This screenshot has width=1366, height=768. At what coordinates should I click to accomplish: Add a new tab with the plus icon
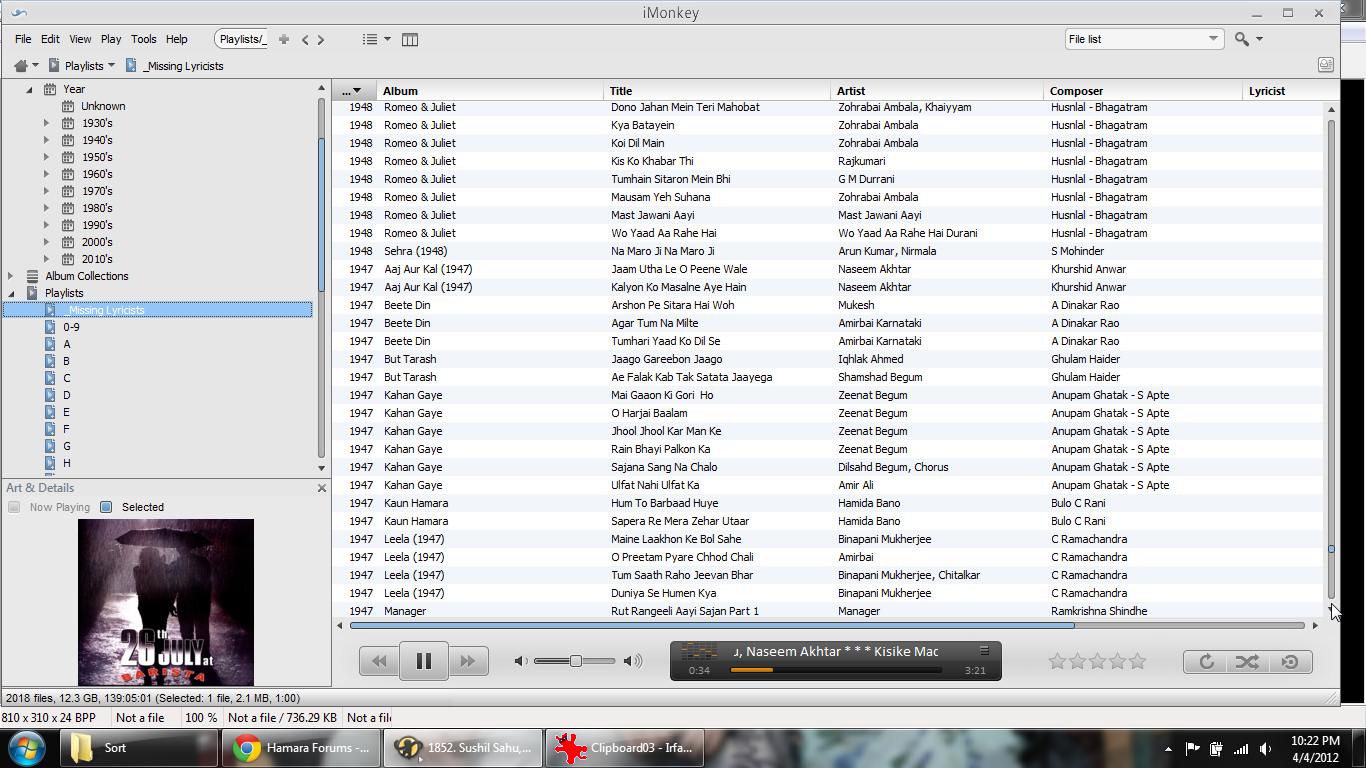284,39
